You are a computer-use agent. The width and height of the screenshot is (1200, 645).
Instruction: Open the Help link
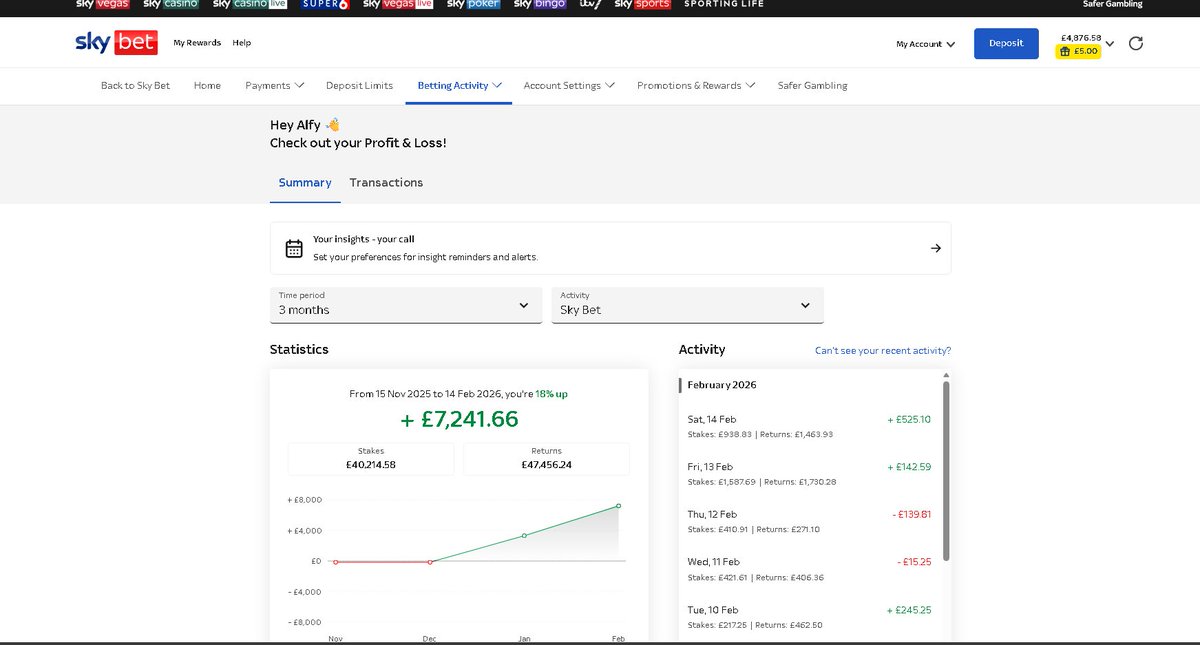242,43
